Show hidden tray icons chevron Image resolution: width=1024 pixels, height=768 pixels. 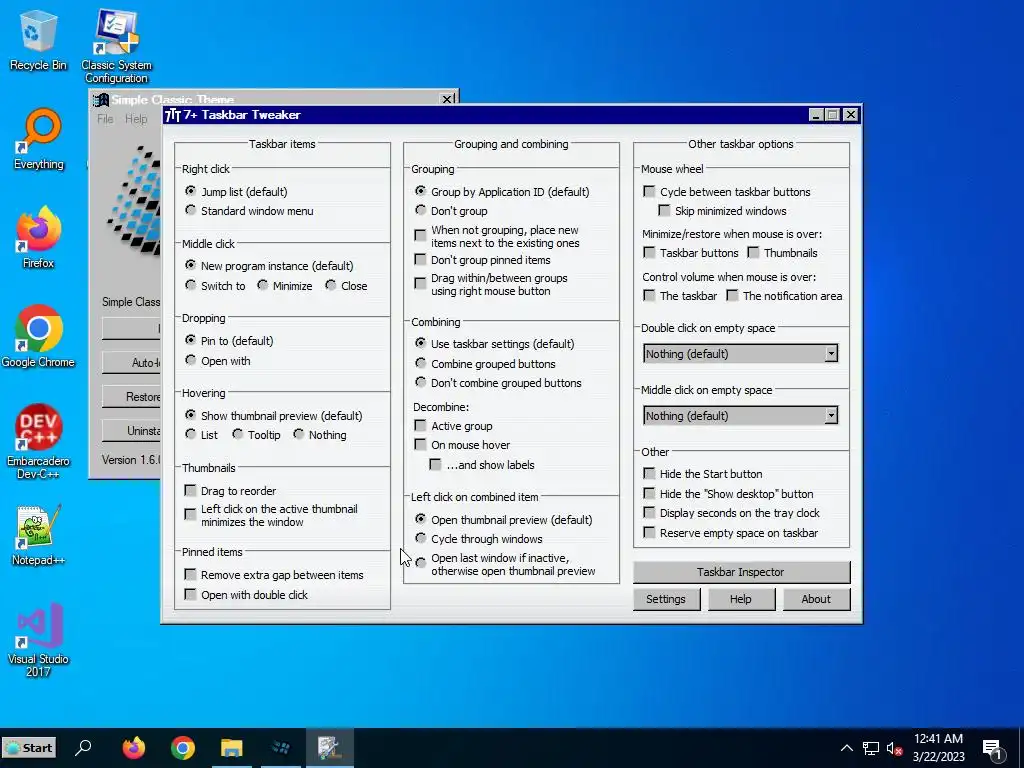846,748
